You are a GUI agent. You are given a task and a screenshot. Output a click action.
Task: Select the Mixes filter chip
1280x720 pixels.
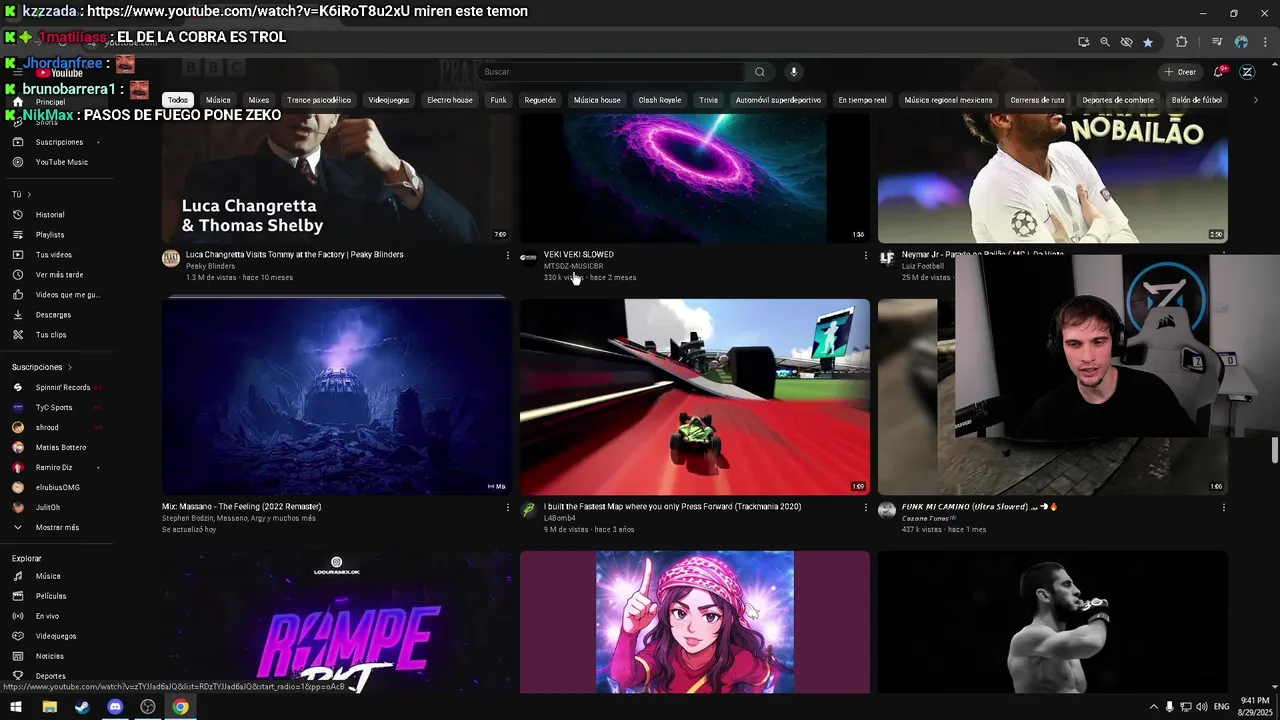click(x=259, y=100)
